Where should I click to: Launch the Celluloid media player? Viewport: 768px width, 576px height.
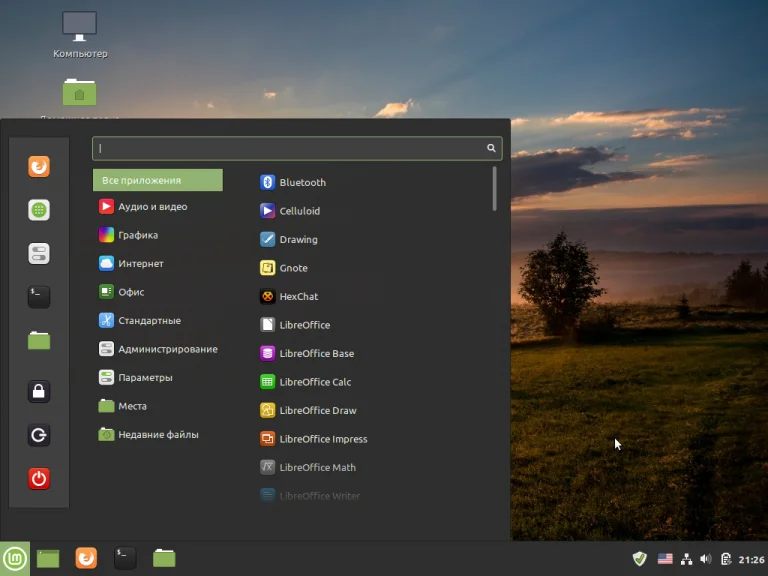[299, 211]
